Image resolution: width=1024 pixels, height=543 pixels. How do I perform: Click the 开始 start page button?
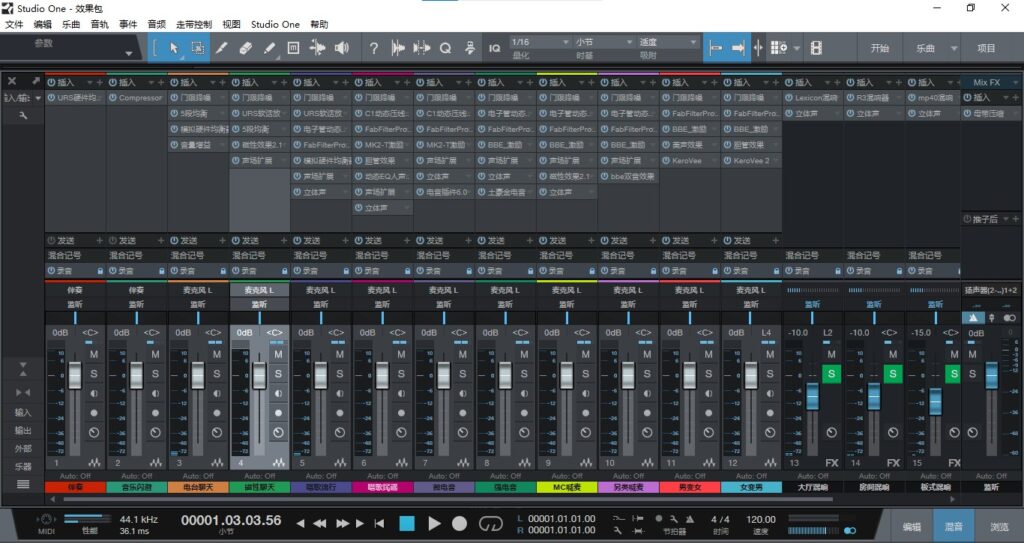[x=879, y=48]
